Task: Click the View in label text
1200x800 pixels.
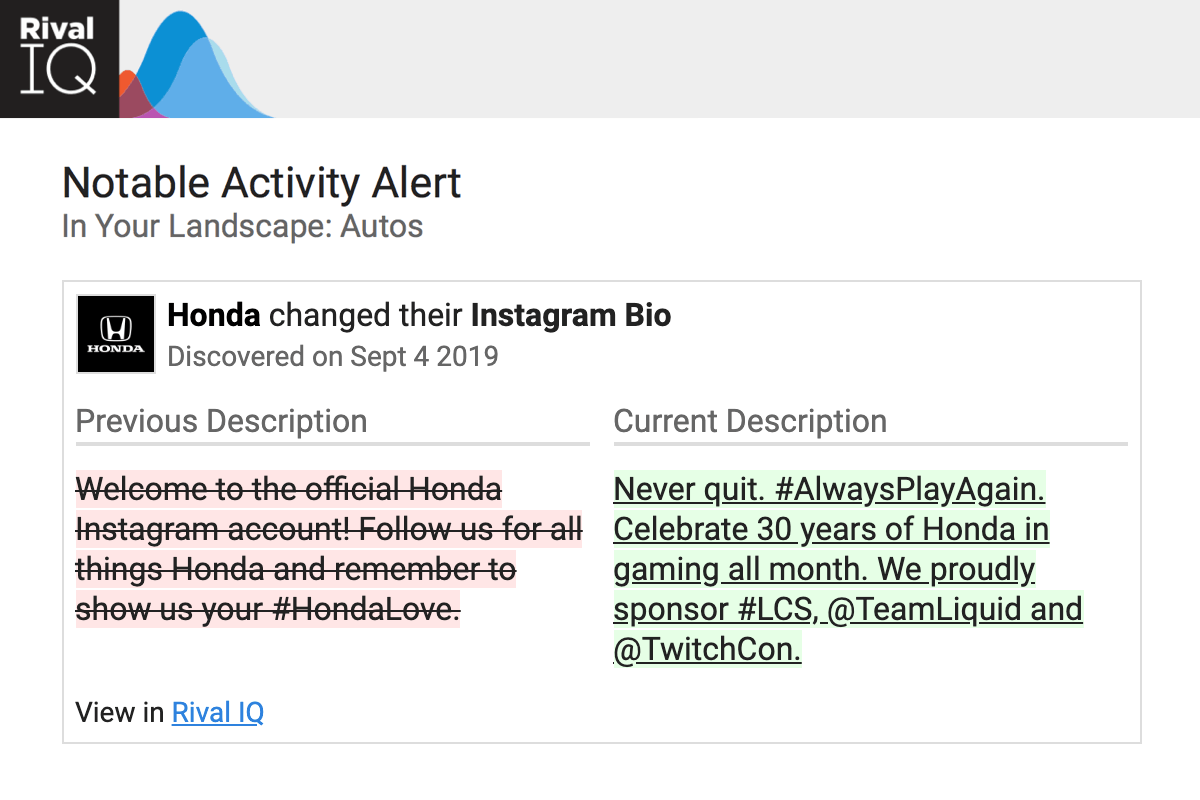Action: (x=119, y=712)
